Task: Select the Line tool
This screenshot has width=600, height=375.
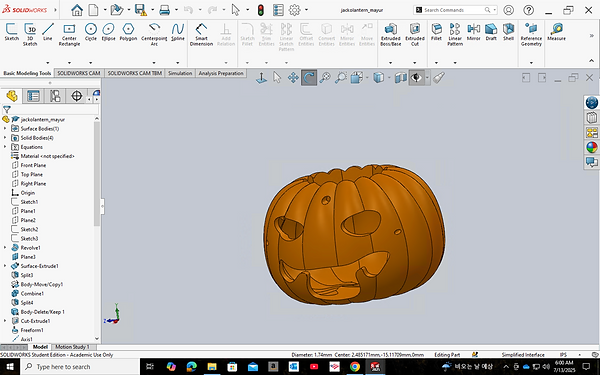Action: coord(47,31)
